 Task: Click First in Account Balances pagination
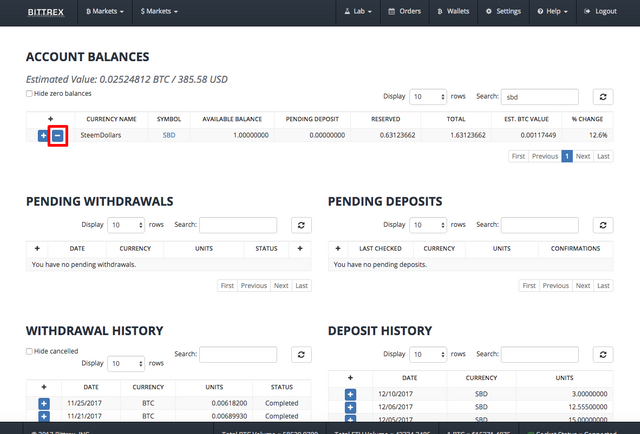pyautogui.click(x=518, y=156)
